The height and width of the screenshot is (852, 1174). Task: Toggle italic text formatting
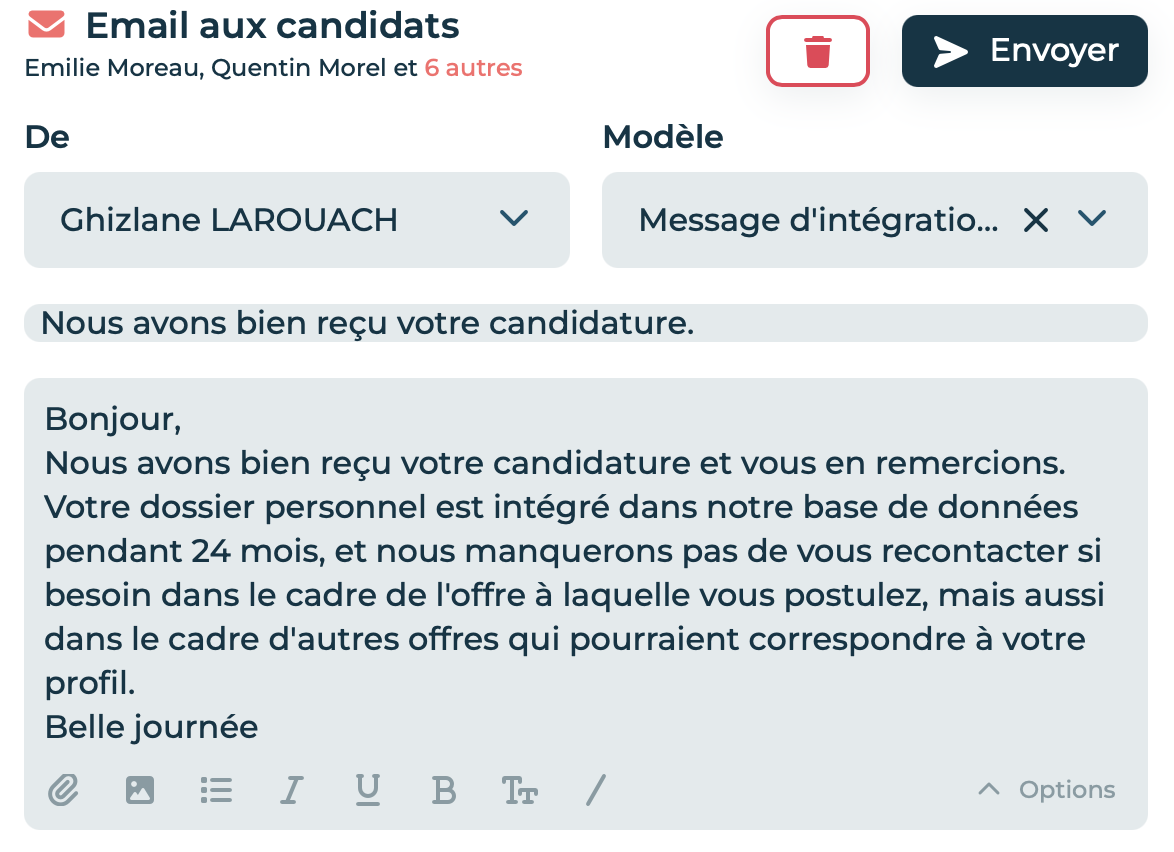(x=292, y=790)
